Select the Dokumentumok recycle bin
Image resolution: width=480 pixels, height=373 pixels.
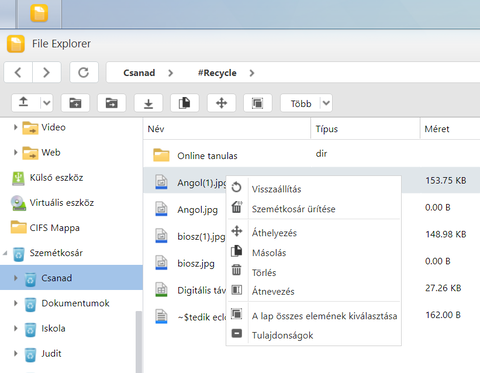(x=75, y=303)
